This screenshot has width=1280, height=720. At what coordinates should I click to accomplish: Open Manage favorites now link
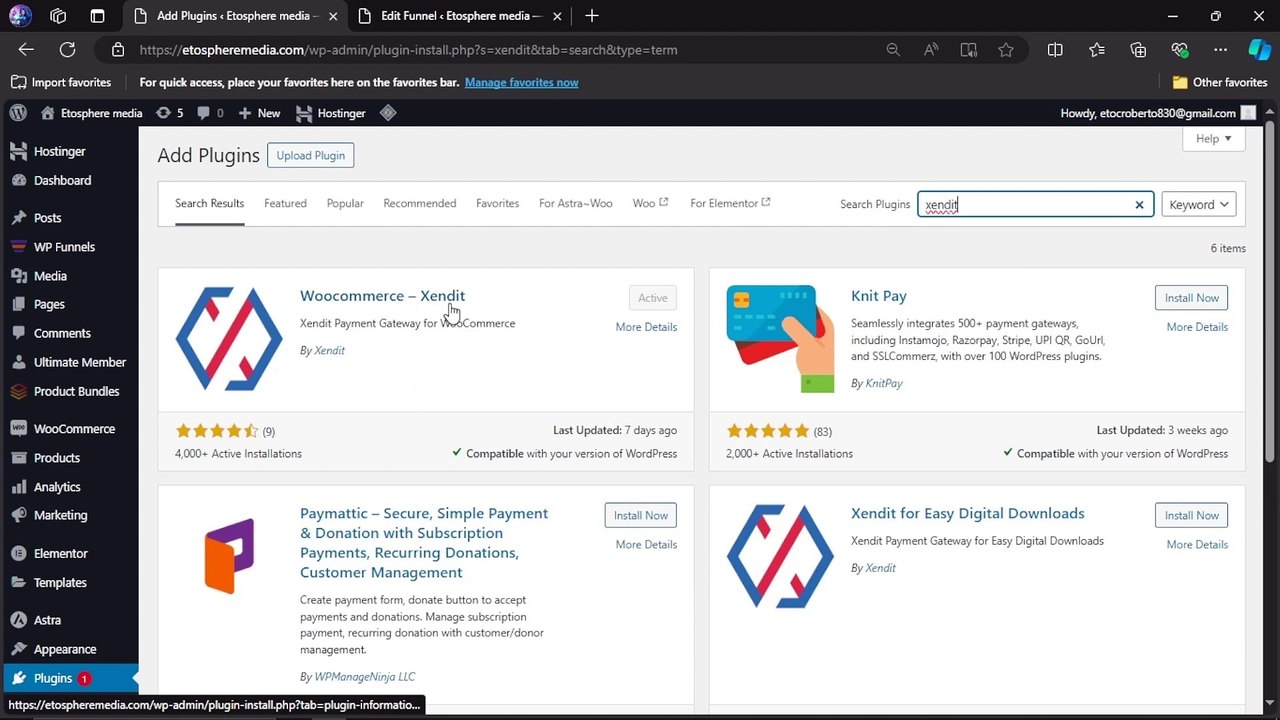522,83
